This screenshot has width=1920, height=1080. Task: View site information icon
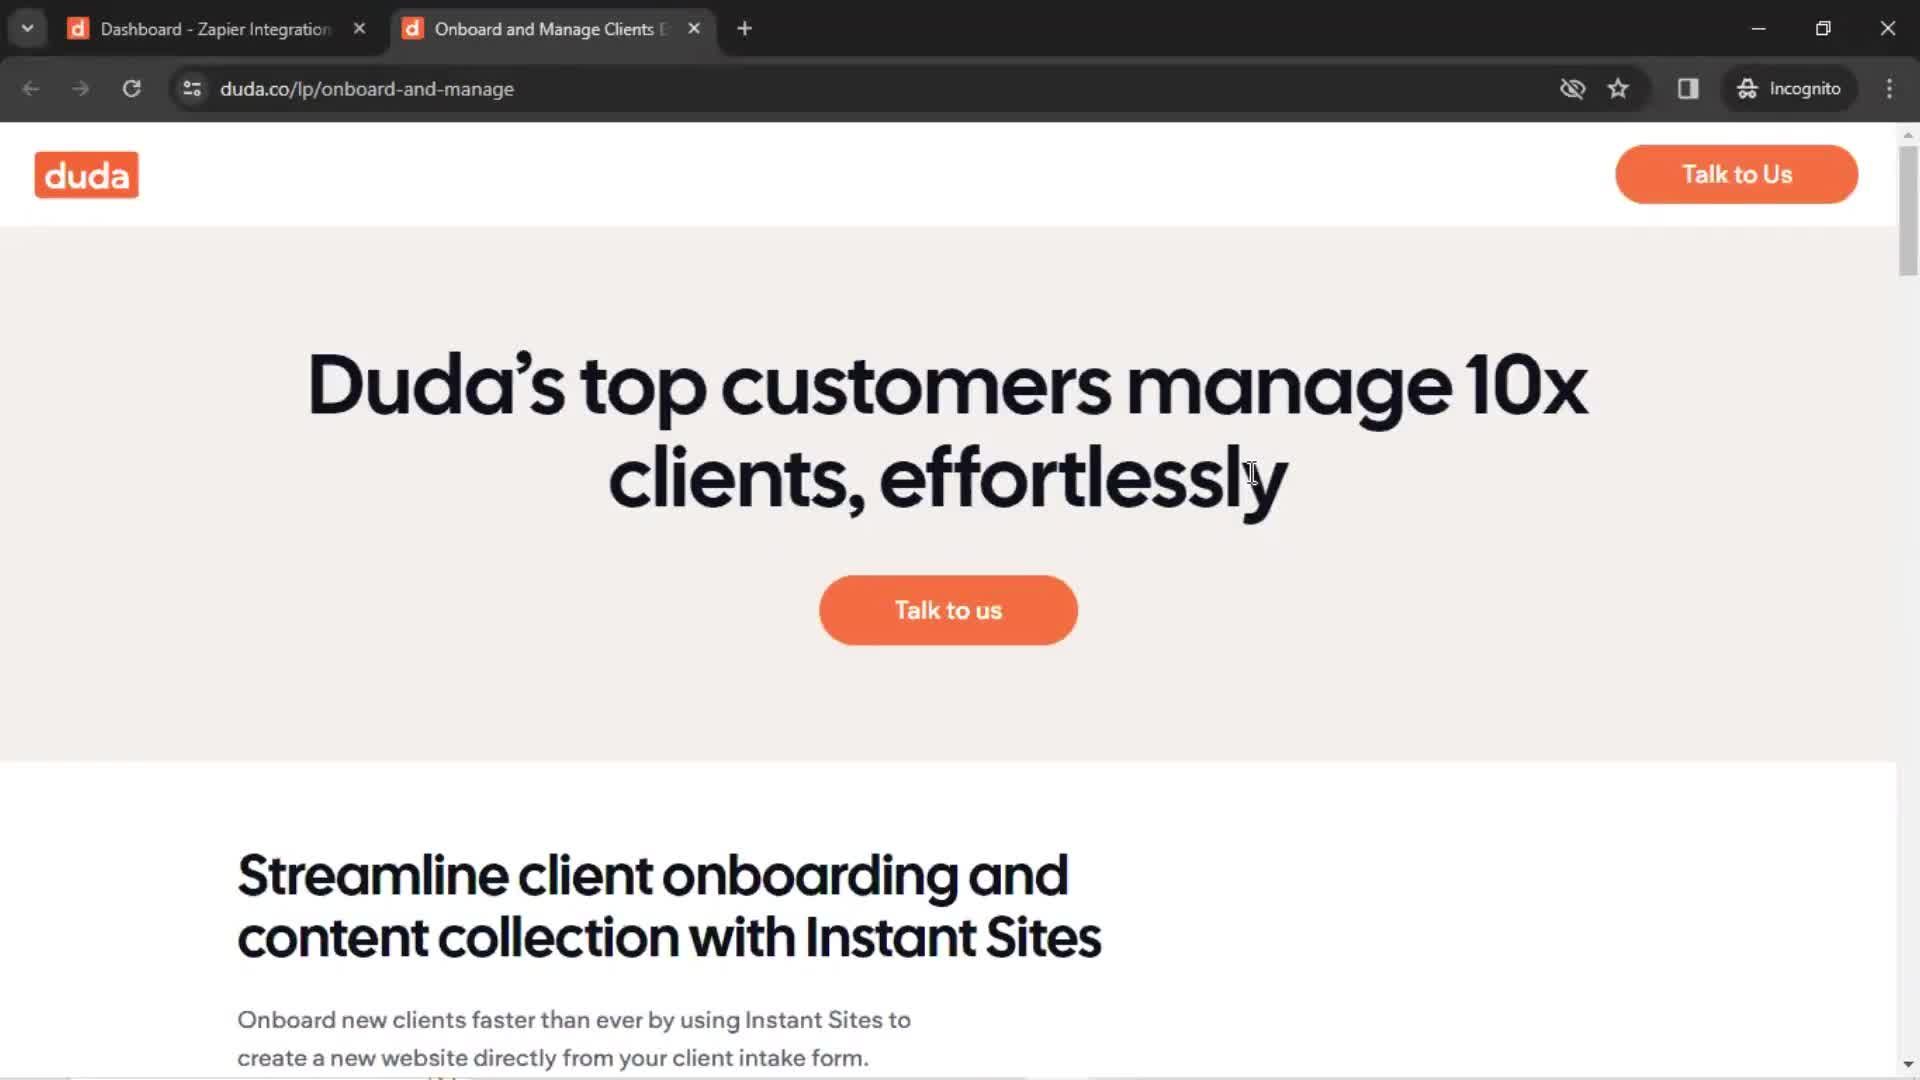(x=192, y=89)
